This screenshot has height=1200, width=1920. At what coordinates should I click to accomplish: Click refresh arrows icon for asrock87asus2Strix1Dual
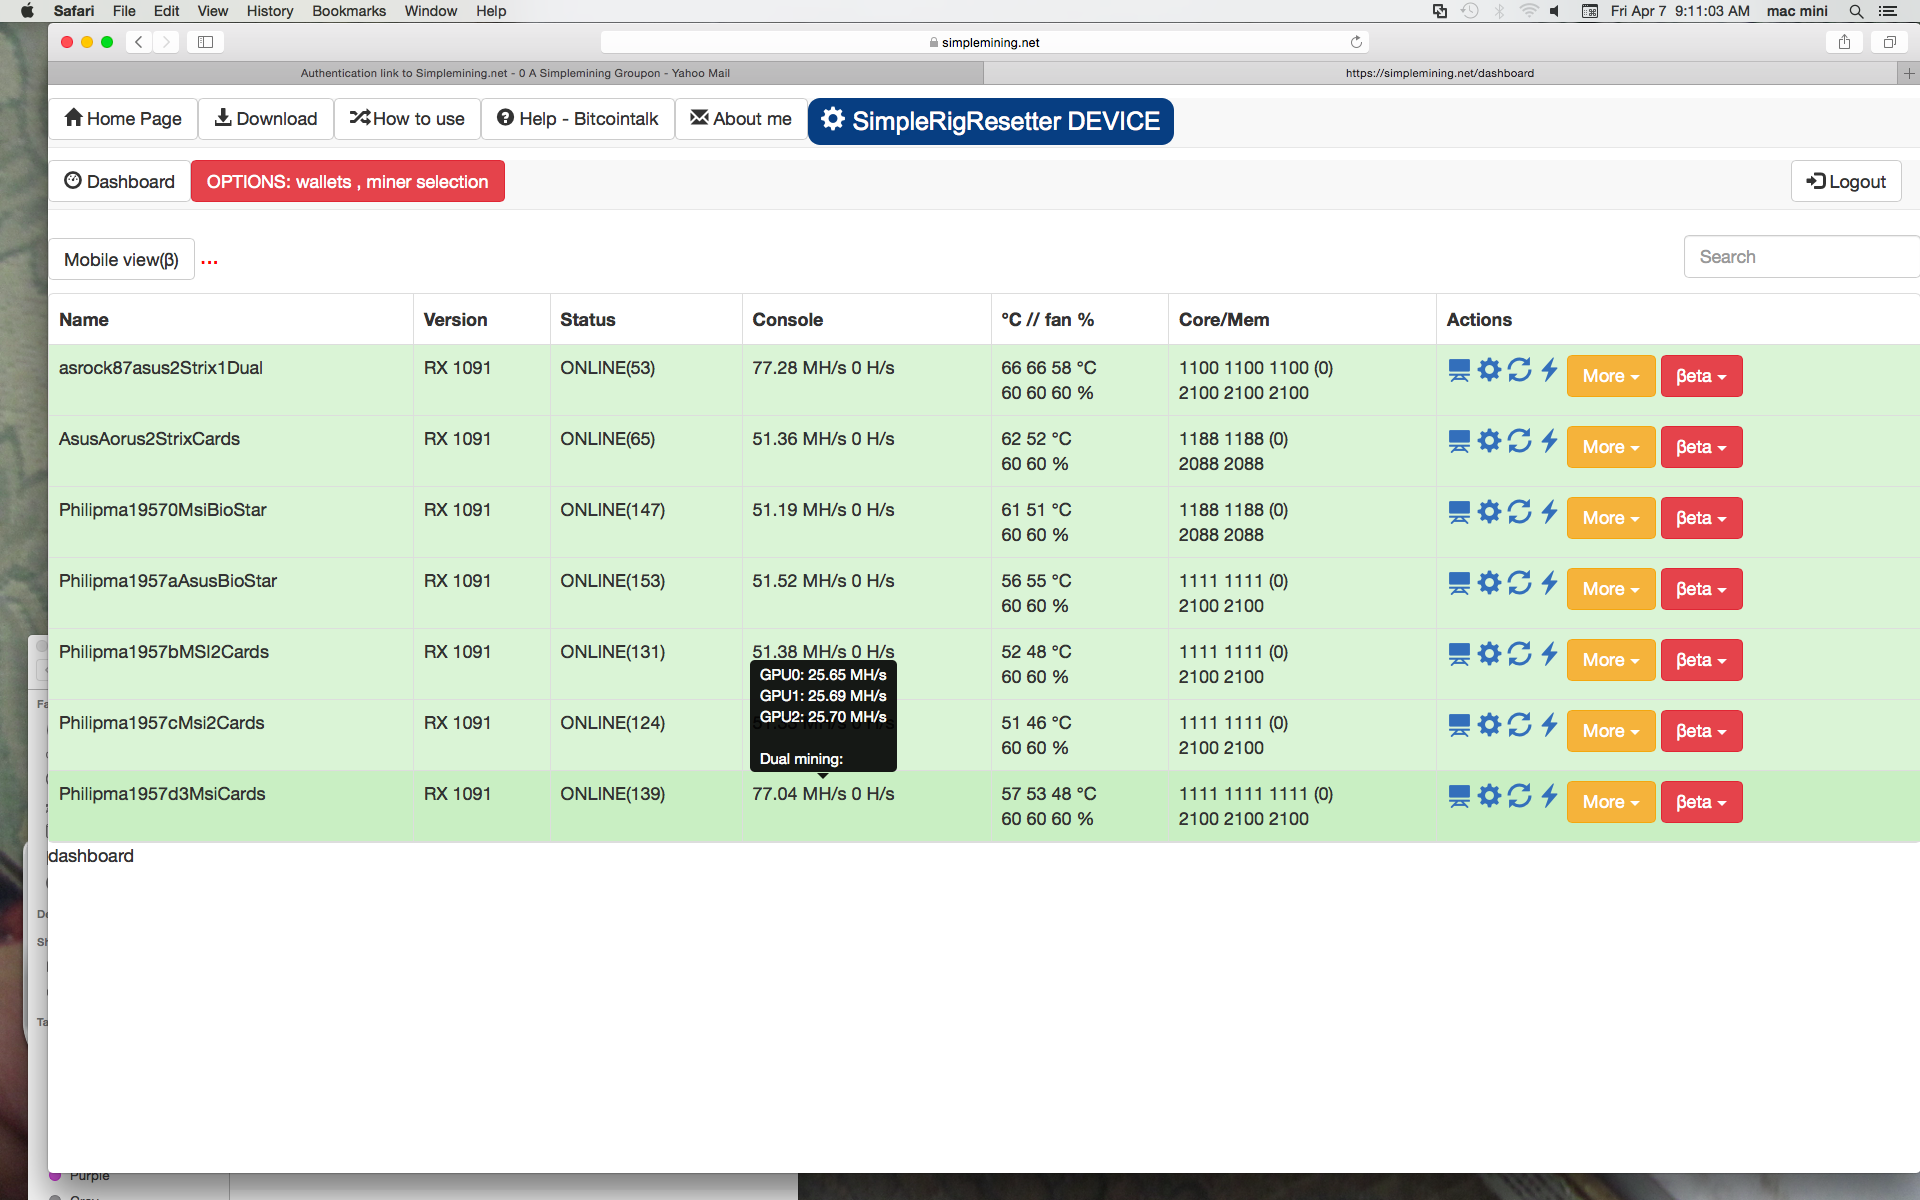1519,370
